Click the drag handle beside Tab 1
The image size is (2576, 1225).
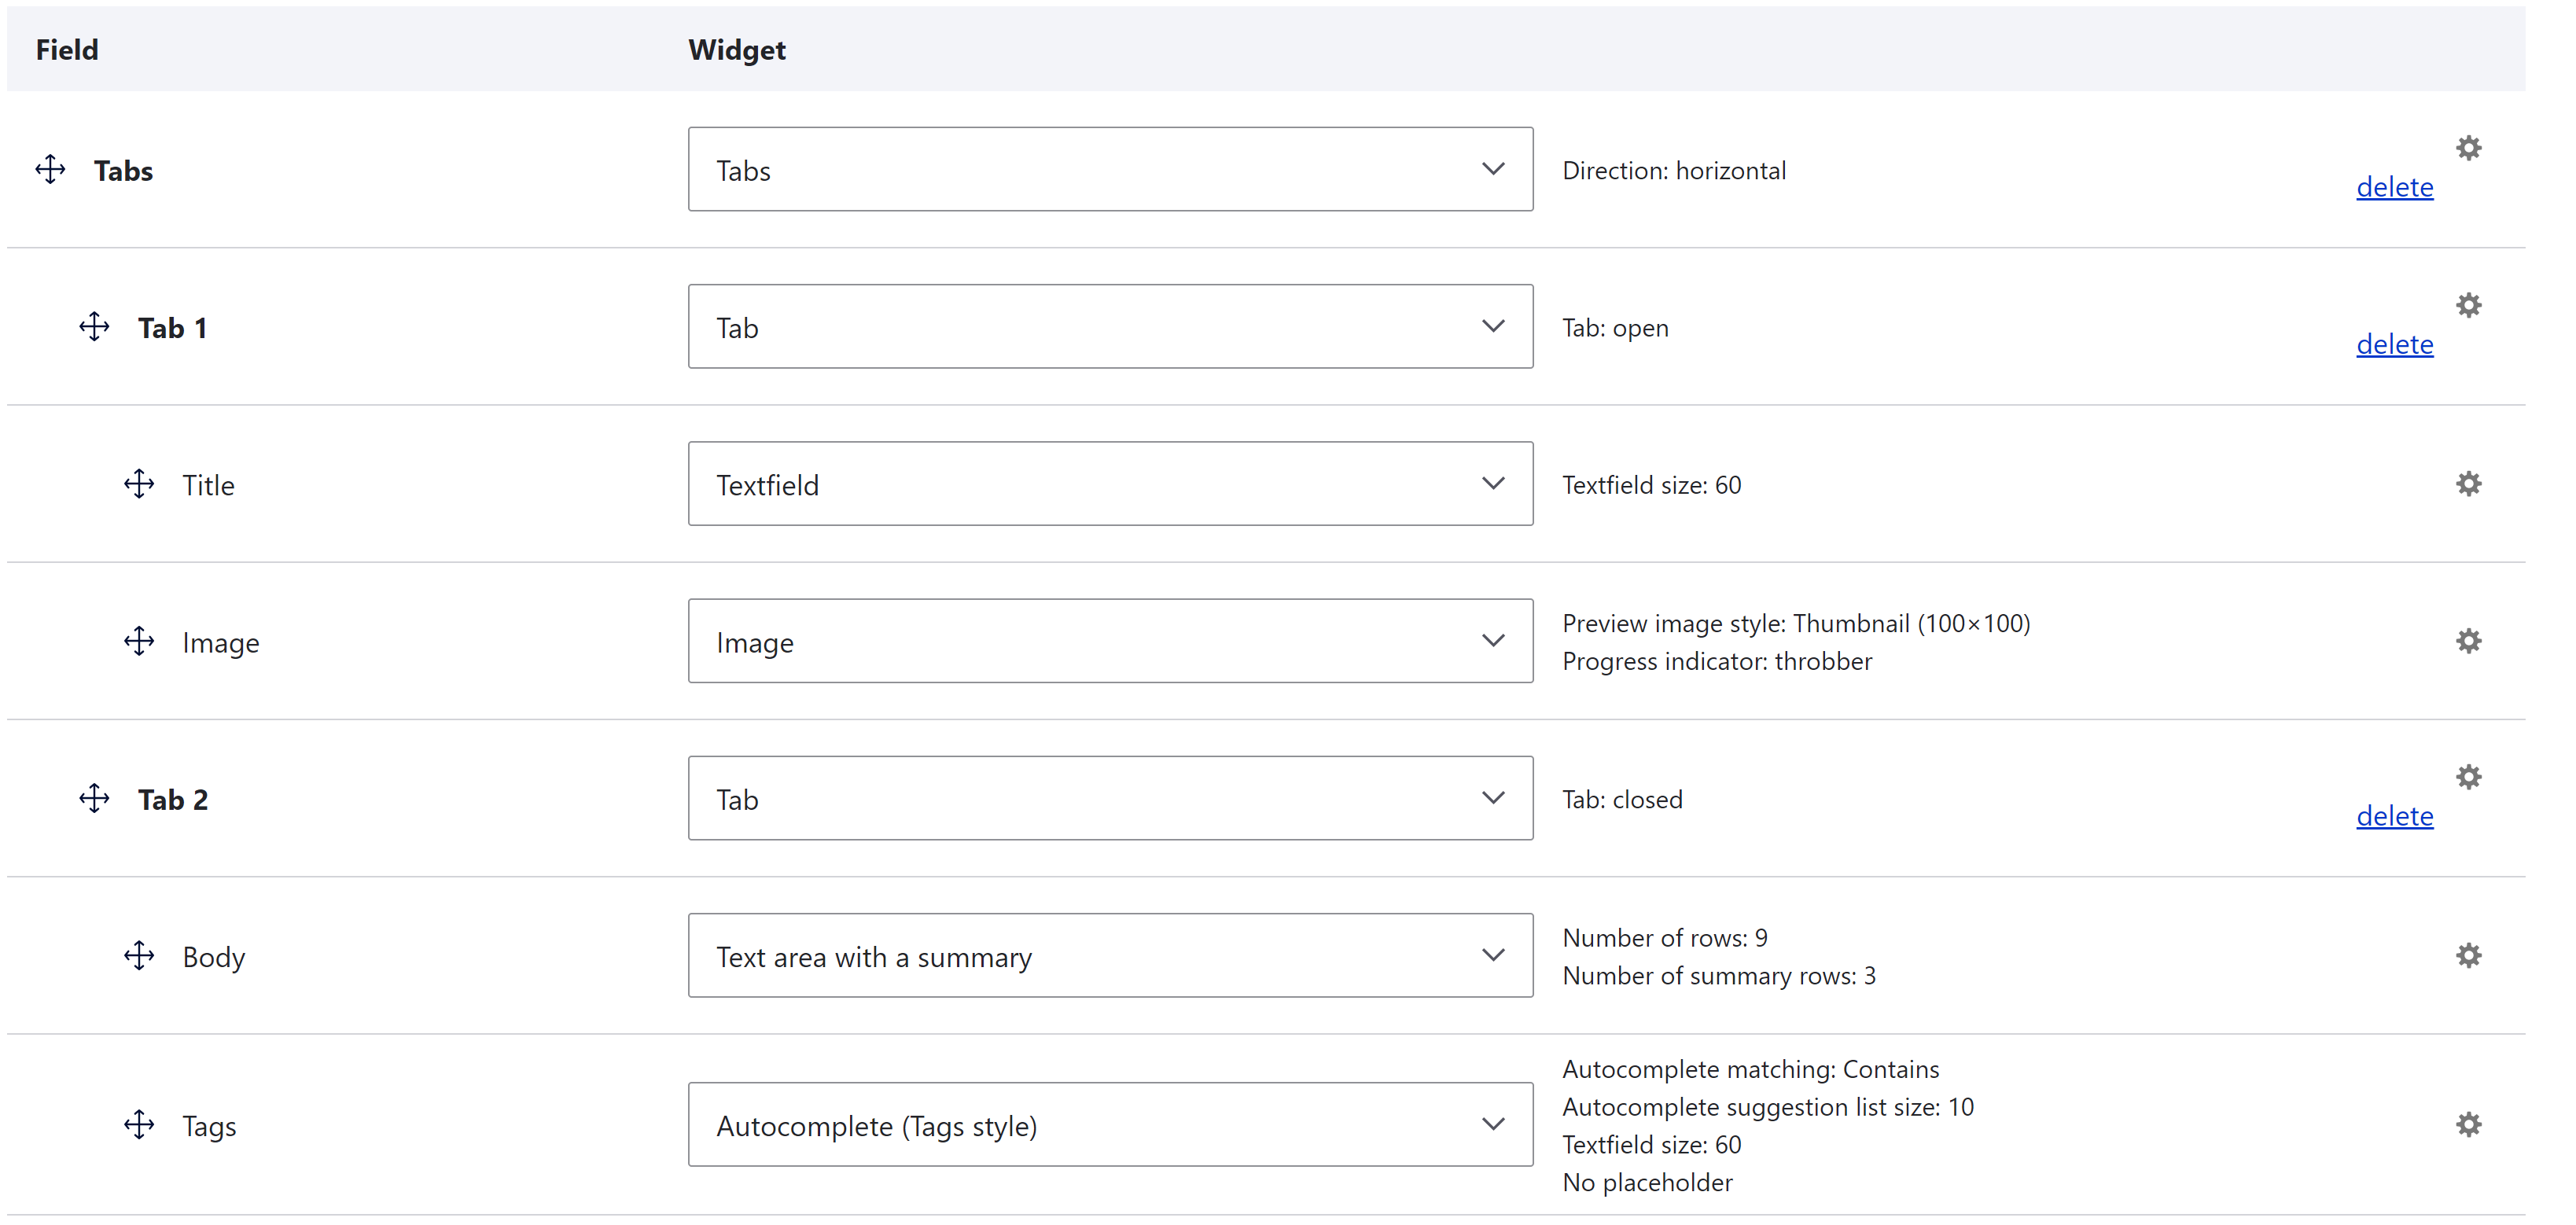pos(93,326)
